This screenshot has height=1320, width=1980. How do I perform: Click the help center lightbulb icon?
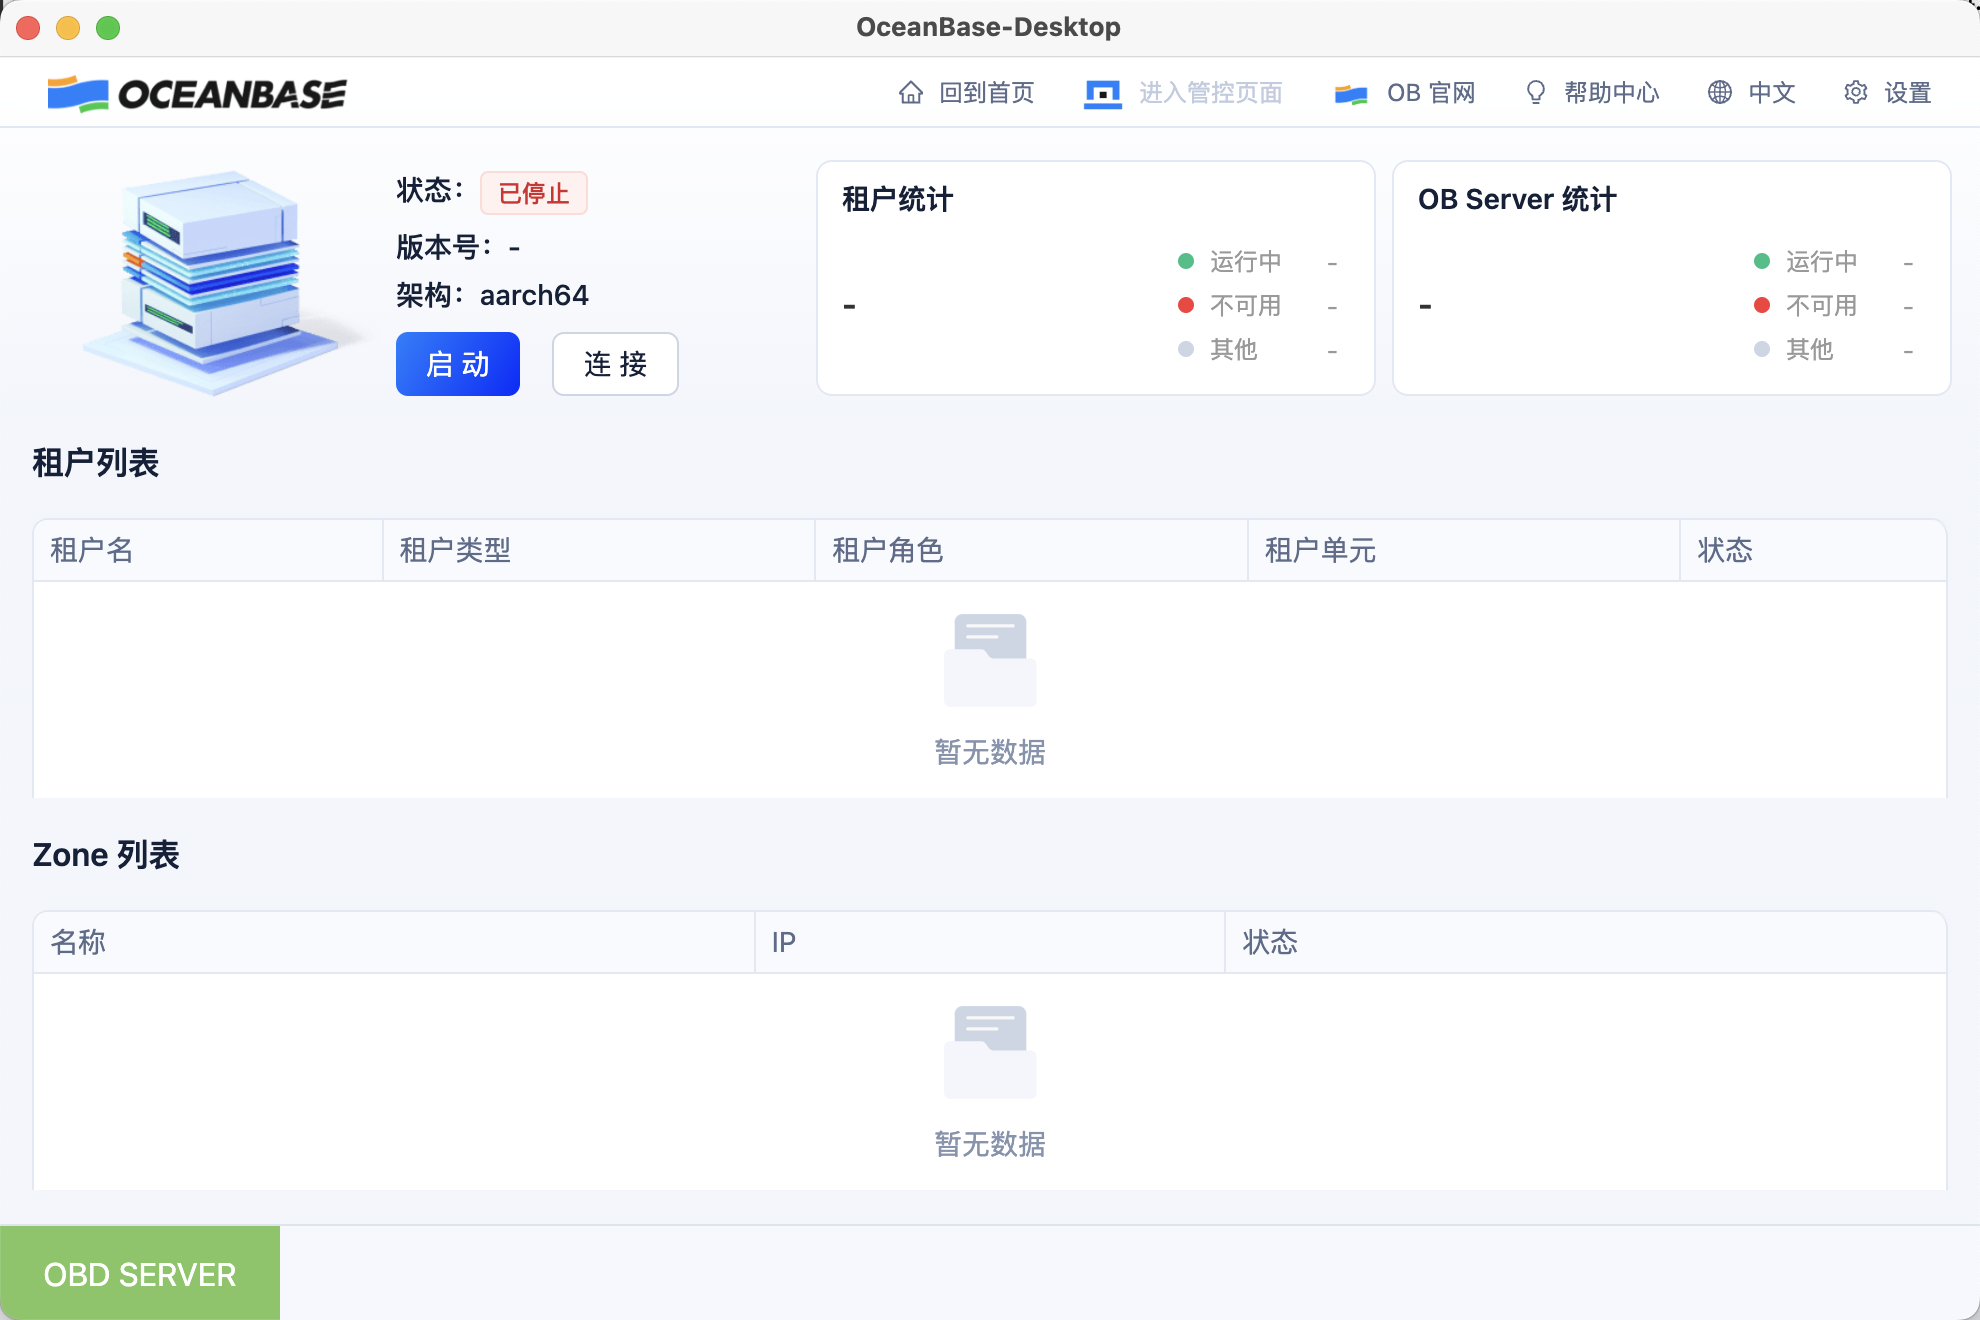[x=1535, y=93]
